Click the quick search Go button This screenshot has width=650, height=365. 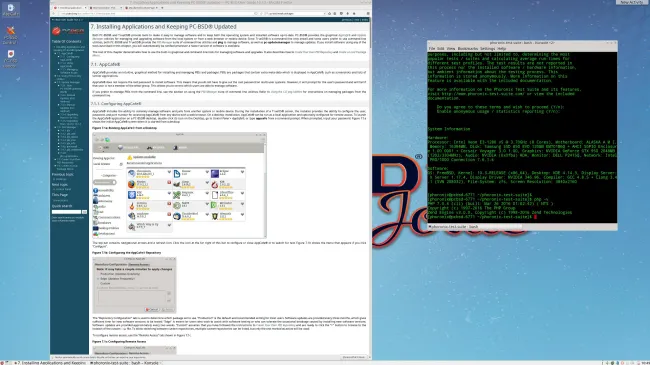coord(85,212)
